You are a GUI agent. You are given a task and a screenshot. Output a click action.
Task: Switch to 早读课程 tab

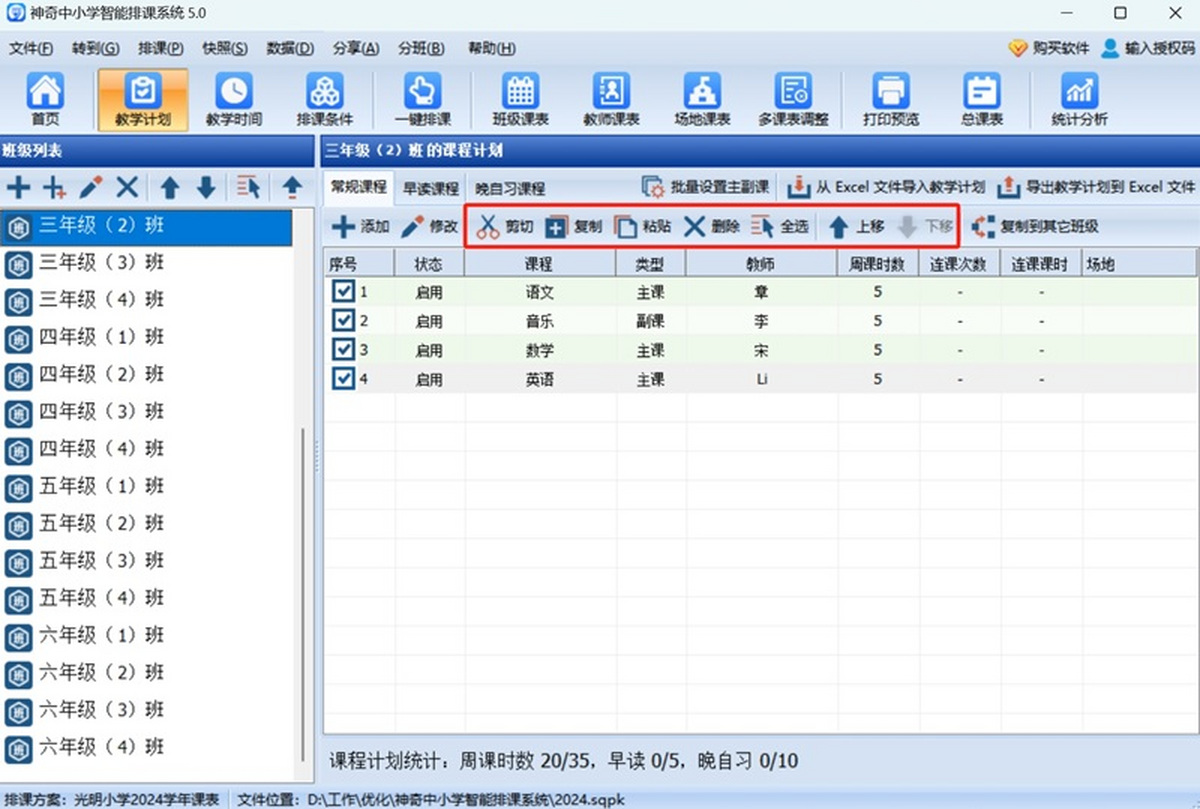430,188
